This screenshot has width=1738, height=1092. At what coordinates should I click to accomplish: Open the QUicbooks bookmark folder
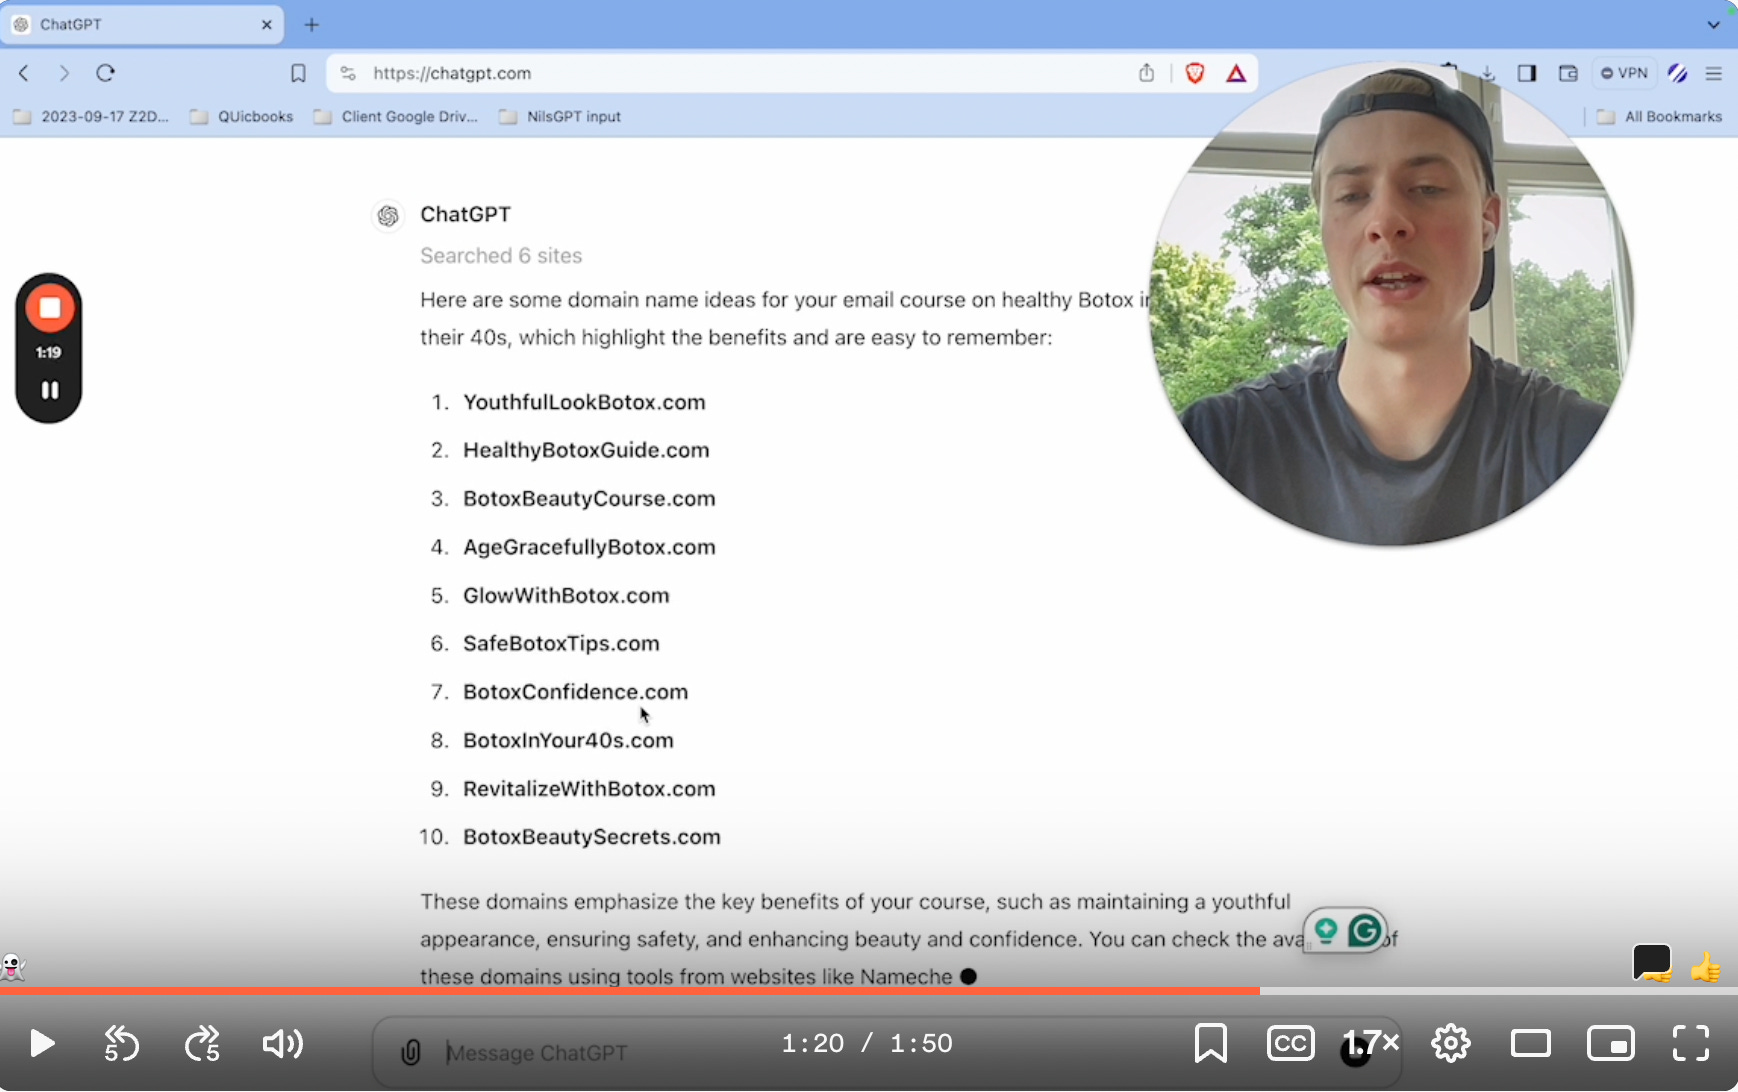tap(242, 117)
